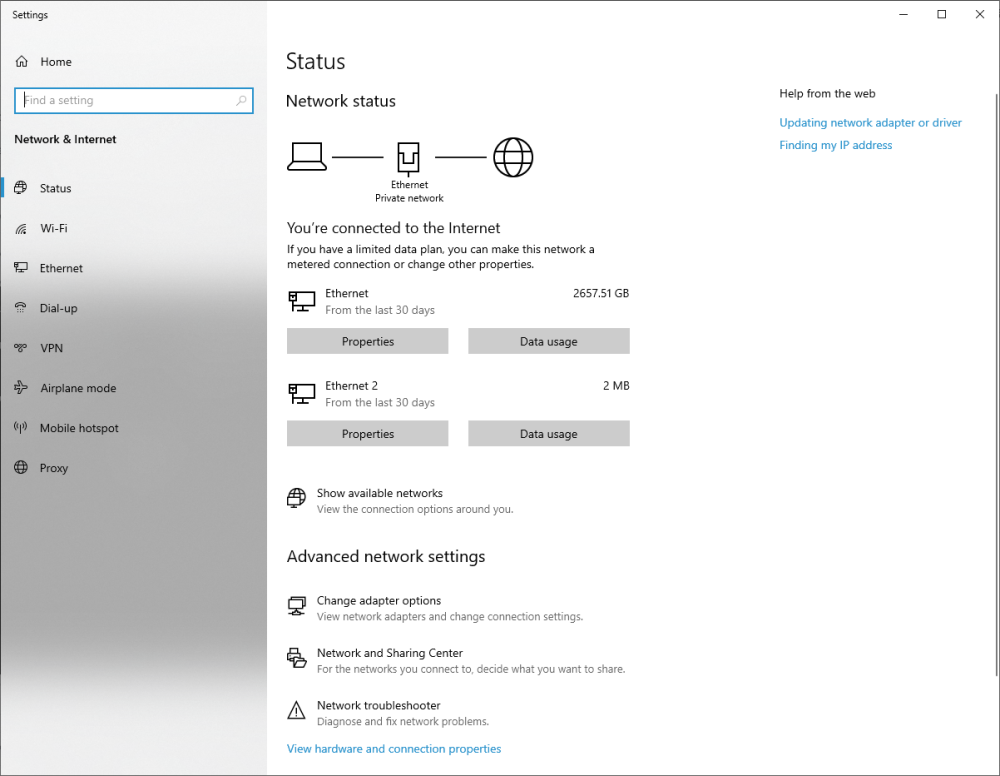Click the search magnifier icon
The width and height of the screenshot is (1000, 776).
point(241,101)
